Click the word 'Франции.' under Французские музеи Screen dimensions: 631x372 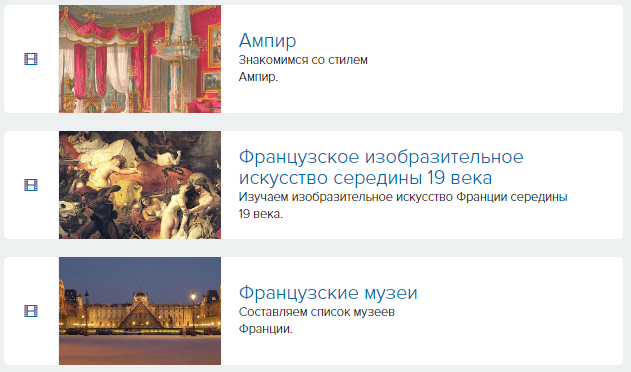(x=266, y=329)
